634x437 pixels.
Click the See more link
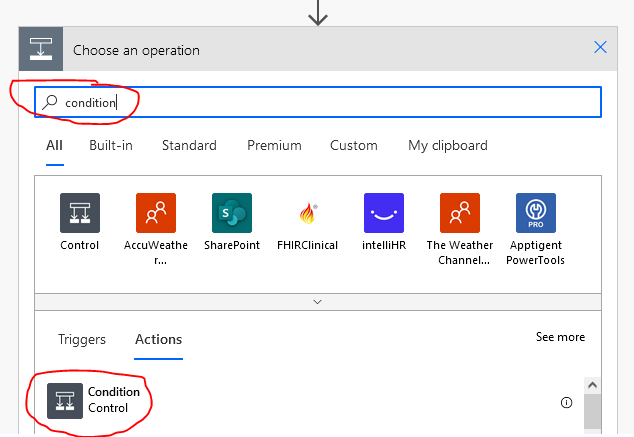(x=560, y=337)
